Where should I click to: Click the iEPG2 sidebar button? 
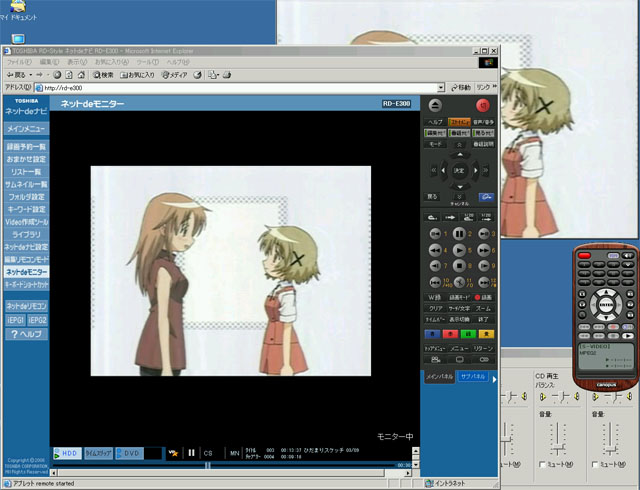pos(37,320)
